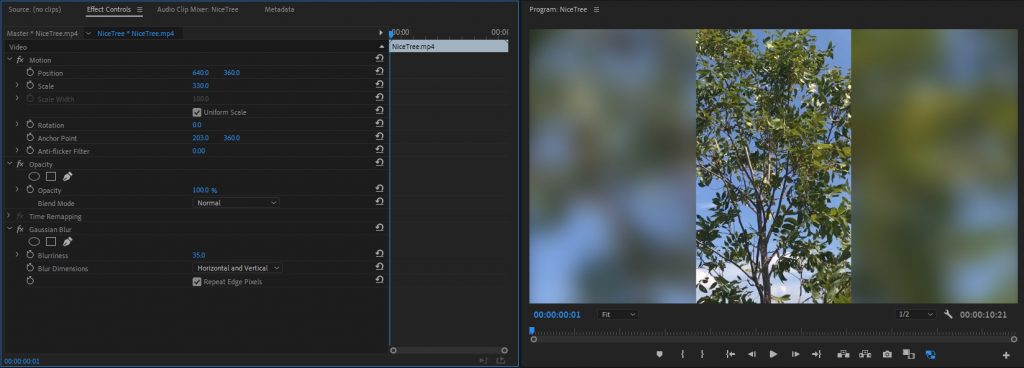Toggle Position animation stopwatch
Viewport: 1024px width, 368px height.
30,72
